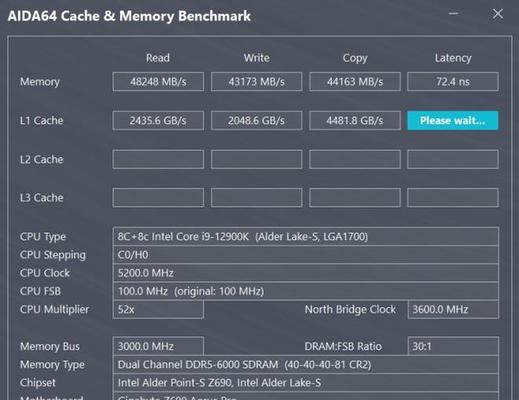Click the DRAM:FSB Ratio 30:1 field
Image resolution: width=519 pixels, height=400 pixels.
coord(453,346)
